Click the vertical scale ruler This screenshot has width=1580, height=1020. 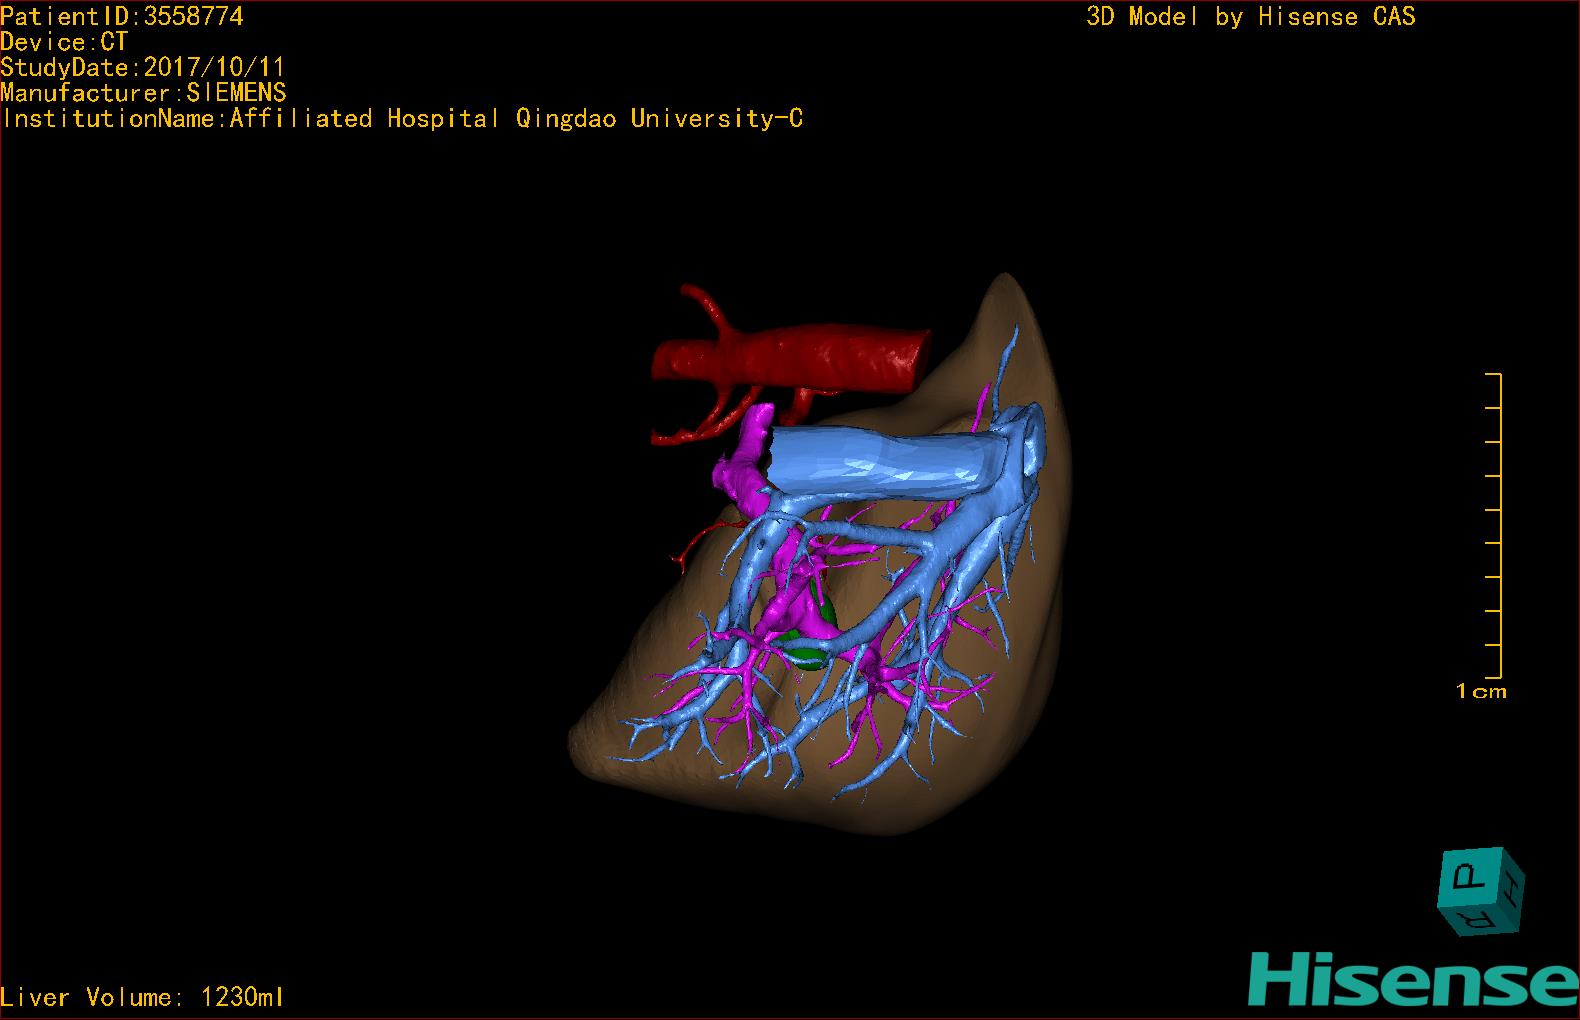pos(1494,525)
